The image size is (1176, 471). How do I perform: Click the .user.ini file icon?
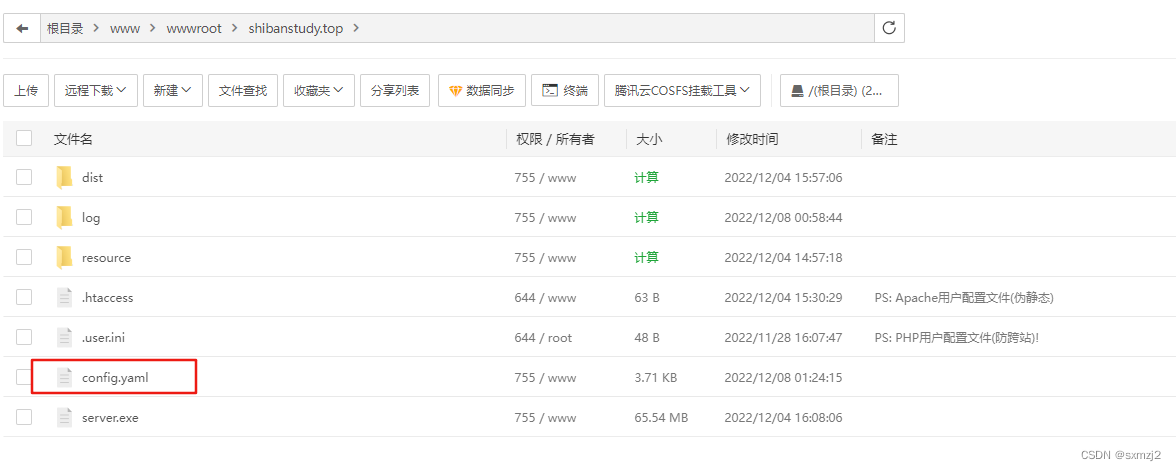click(64, 338)
